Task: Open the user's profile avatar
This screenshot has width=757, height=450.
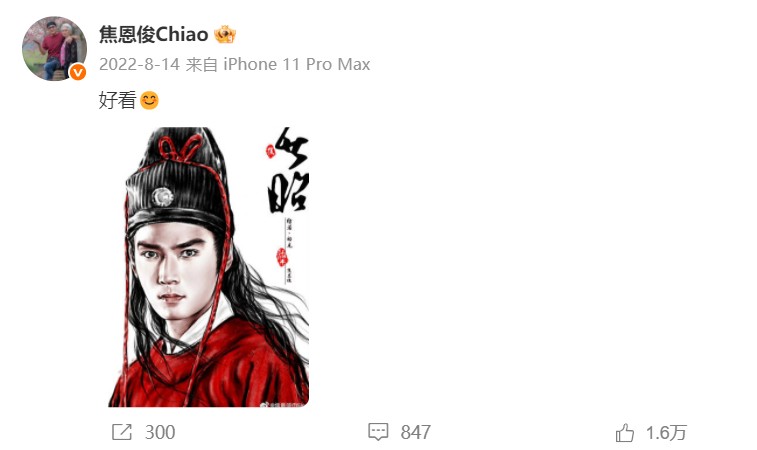Action: 54,48
